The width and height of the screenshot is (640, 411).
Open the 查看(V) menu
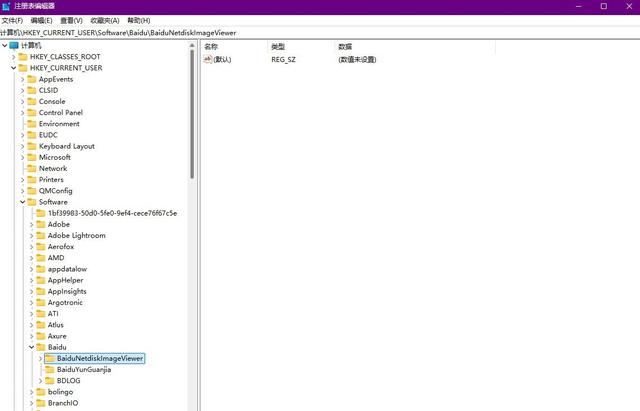(x=71, y=20)
